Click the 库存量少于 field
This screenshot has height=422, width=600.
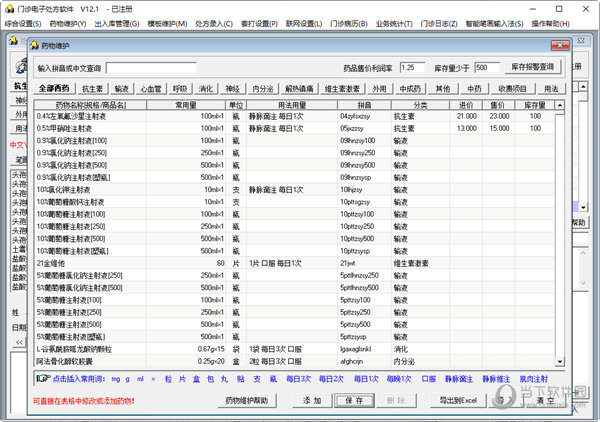487,68
